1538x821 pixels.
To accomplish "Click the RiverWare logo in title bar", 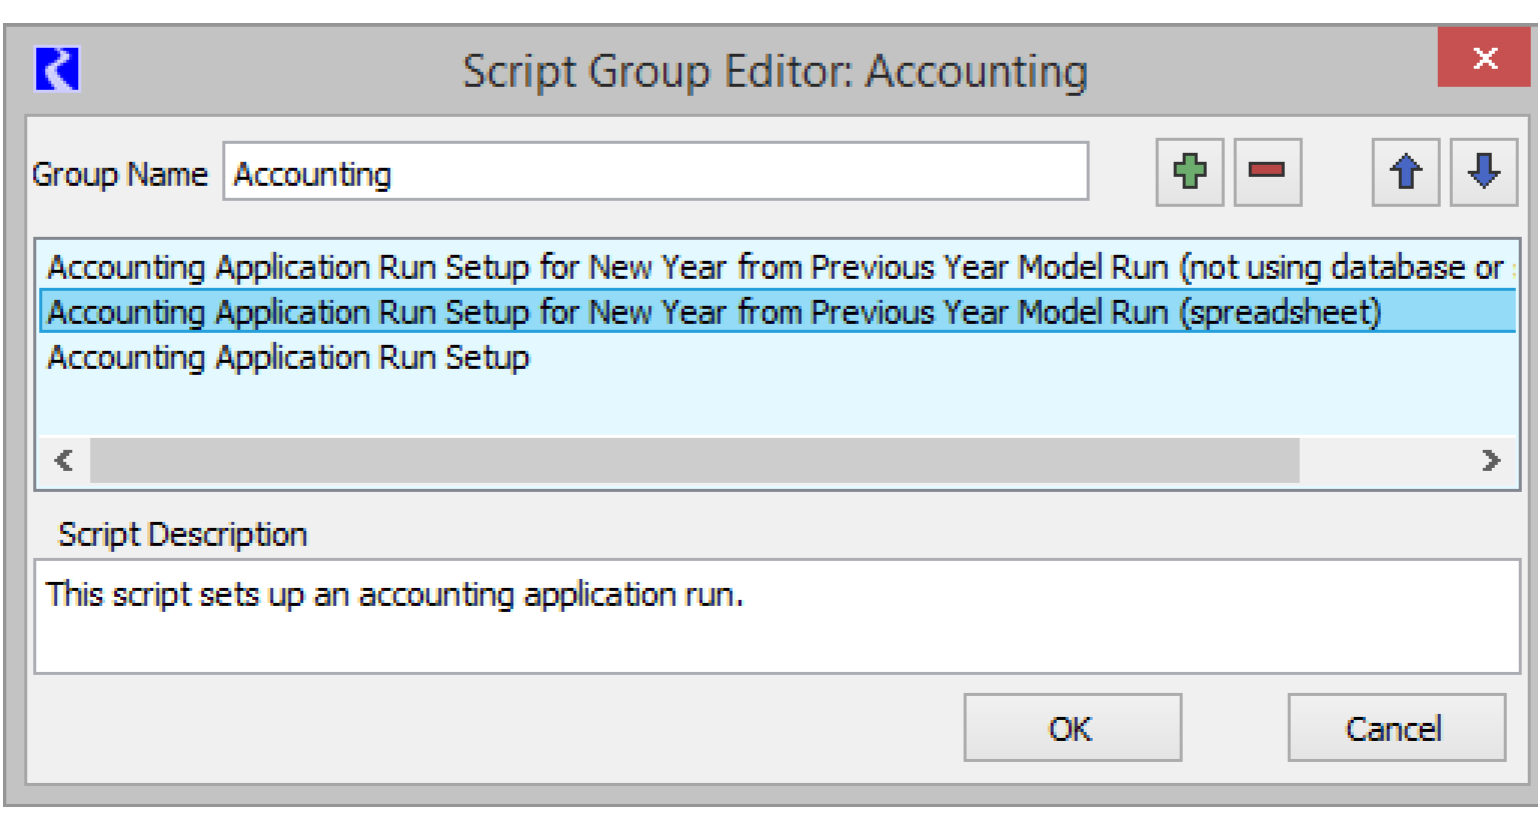I will click(x=57, y=70).
